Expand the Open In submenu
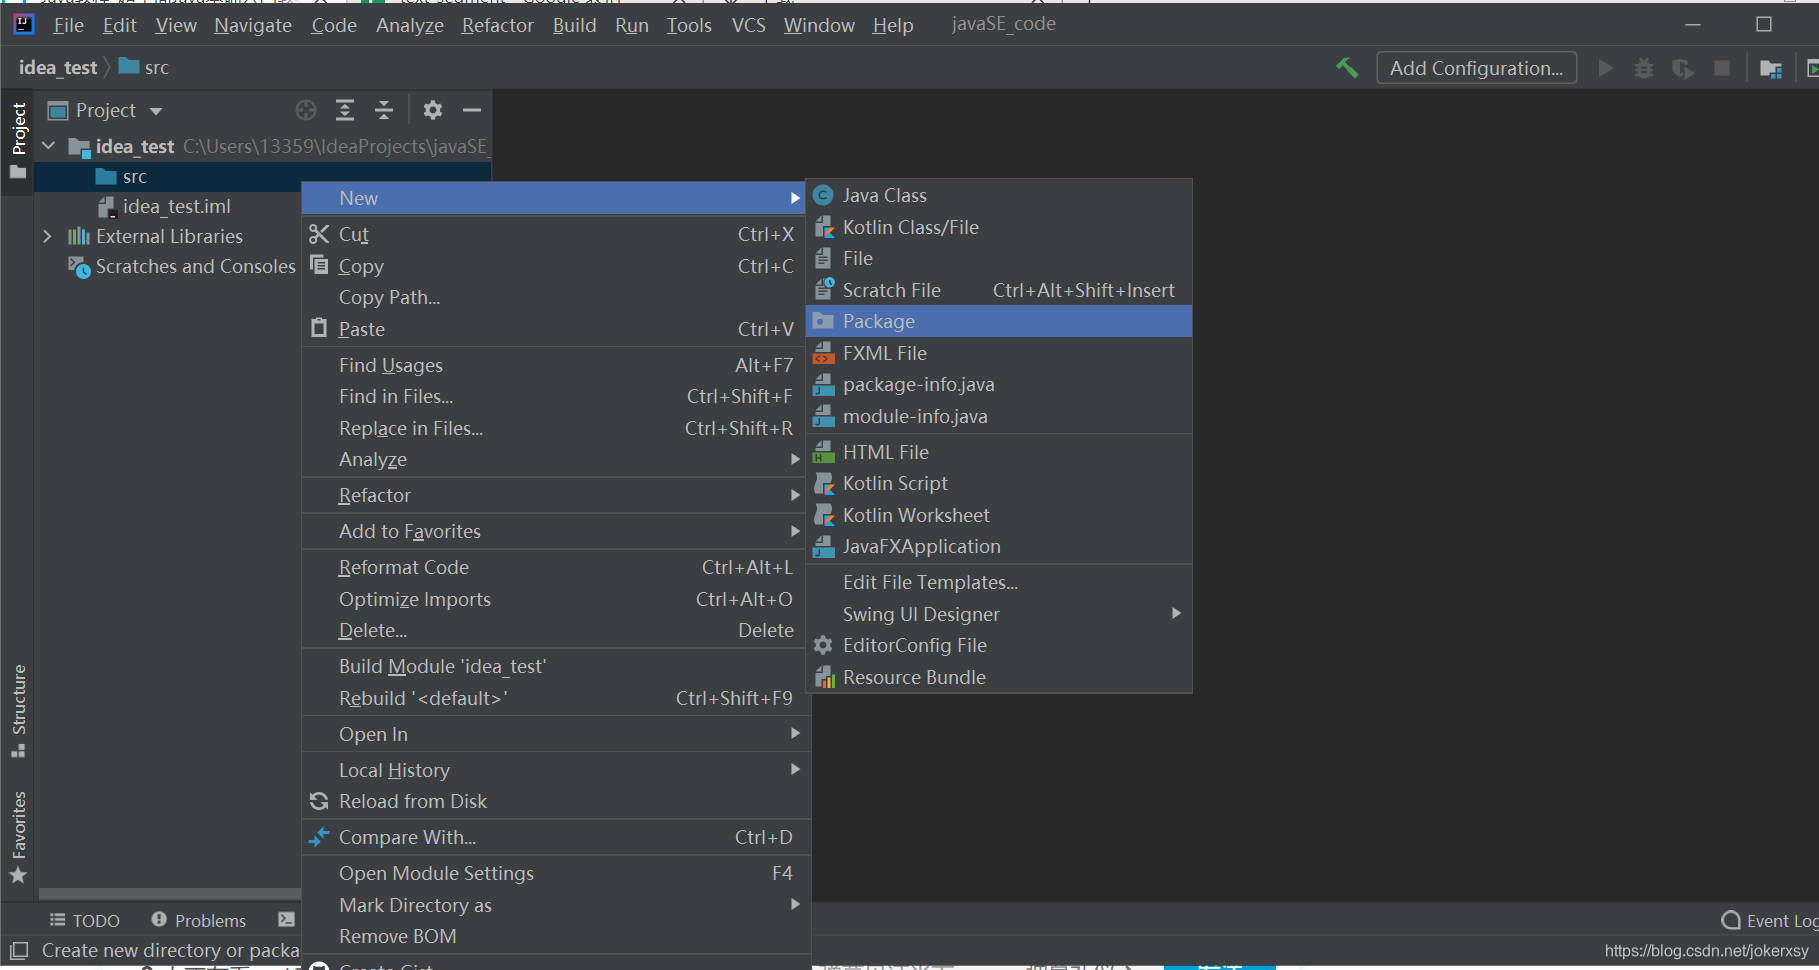 554,734
